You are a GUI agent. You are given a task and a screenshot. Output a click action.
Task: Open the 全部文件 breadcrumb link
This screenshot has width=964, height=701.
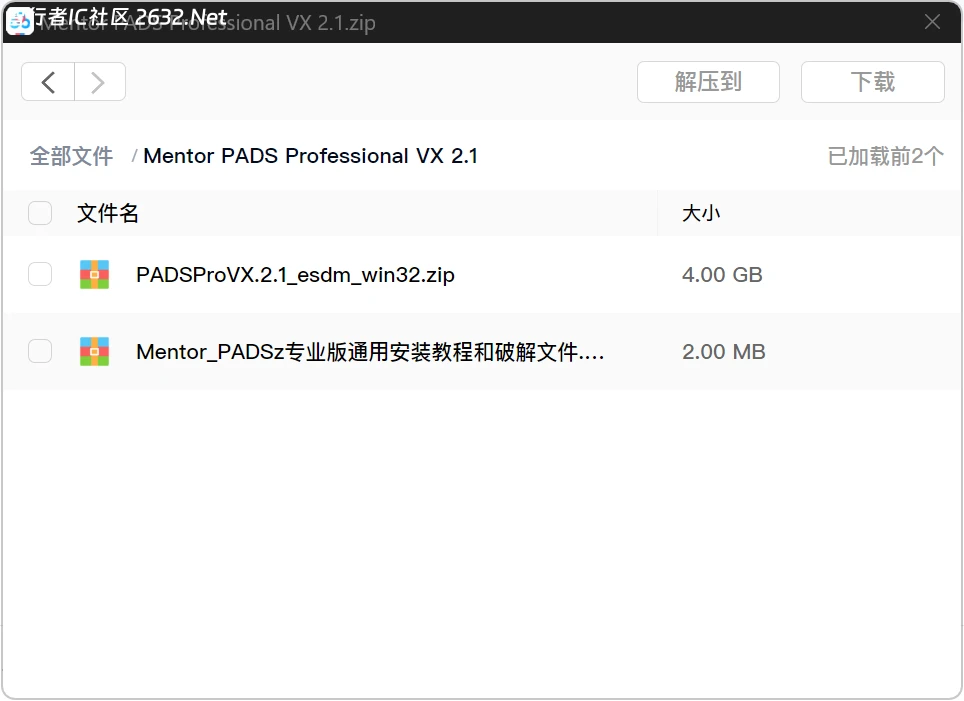[x=71, y=156]
